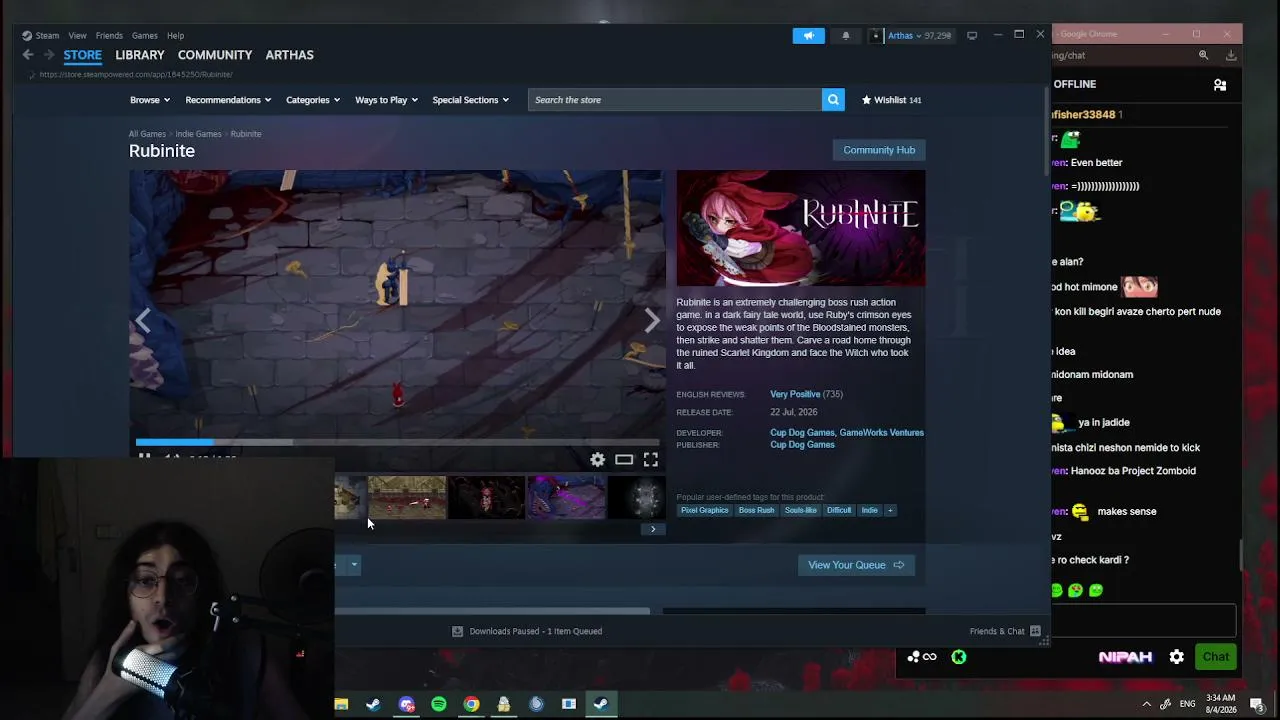
Task: Open the Categories dropdown
Action: coord(313,100)
